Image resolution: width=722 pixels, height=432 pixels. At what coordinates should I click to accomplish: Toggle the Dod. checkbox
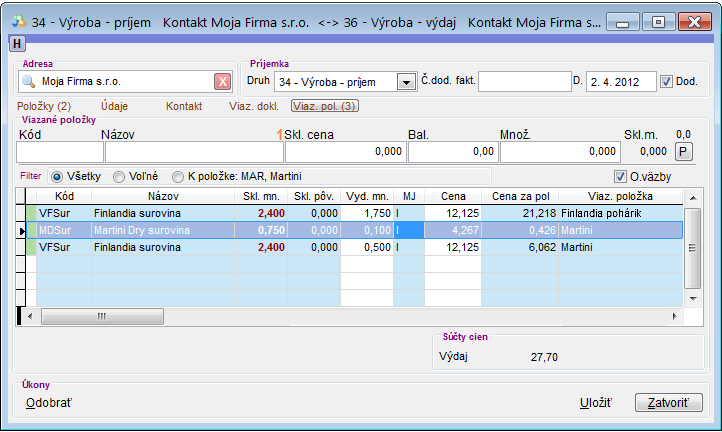668,82
